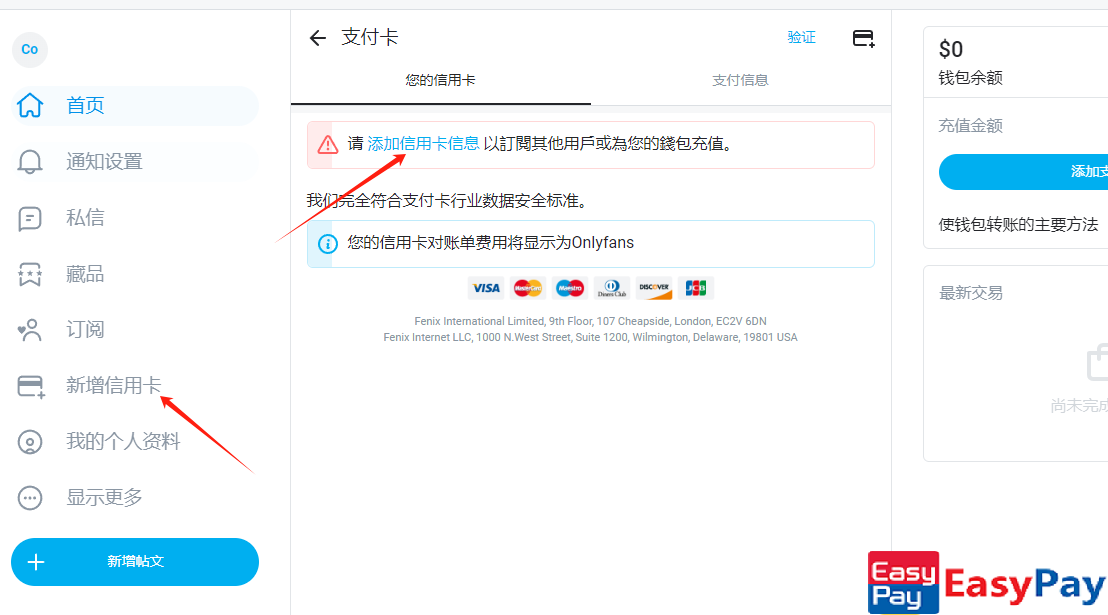
Task: Open 藏品 collections bookmark icon
Action: click(x=31, y=274)
